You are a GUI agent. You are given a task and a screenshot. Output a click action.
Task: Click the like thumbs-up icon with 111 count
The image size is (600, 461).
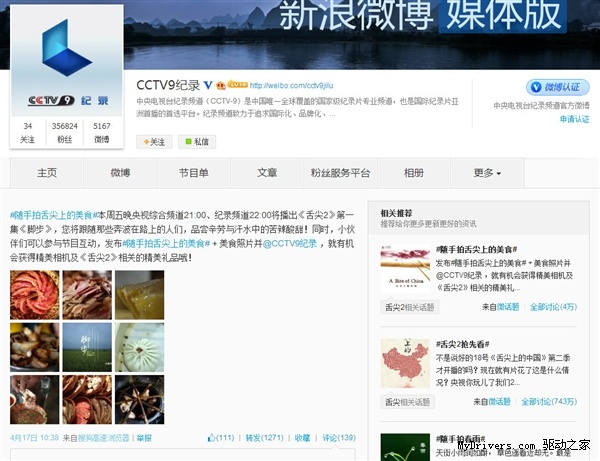pos(212,438)
